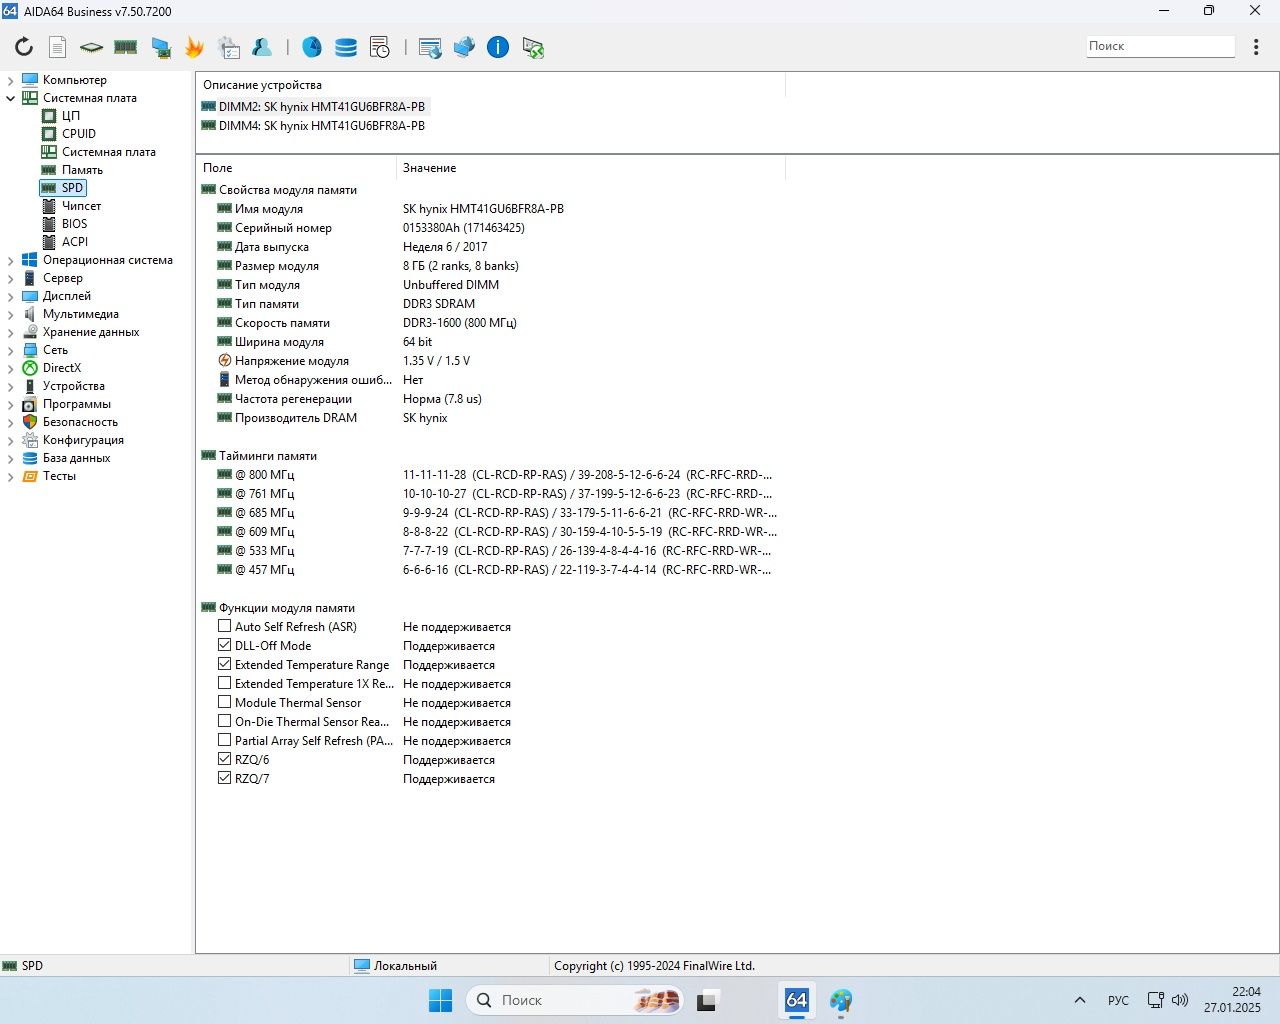The width and height of the screenshot is (1280, 1024).
Task: Click the AIDA64 taskbar icon
Action: coord(797,1000)
